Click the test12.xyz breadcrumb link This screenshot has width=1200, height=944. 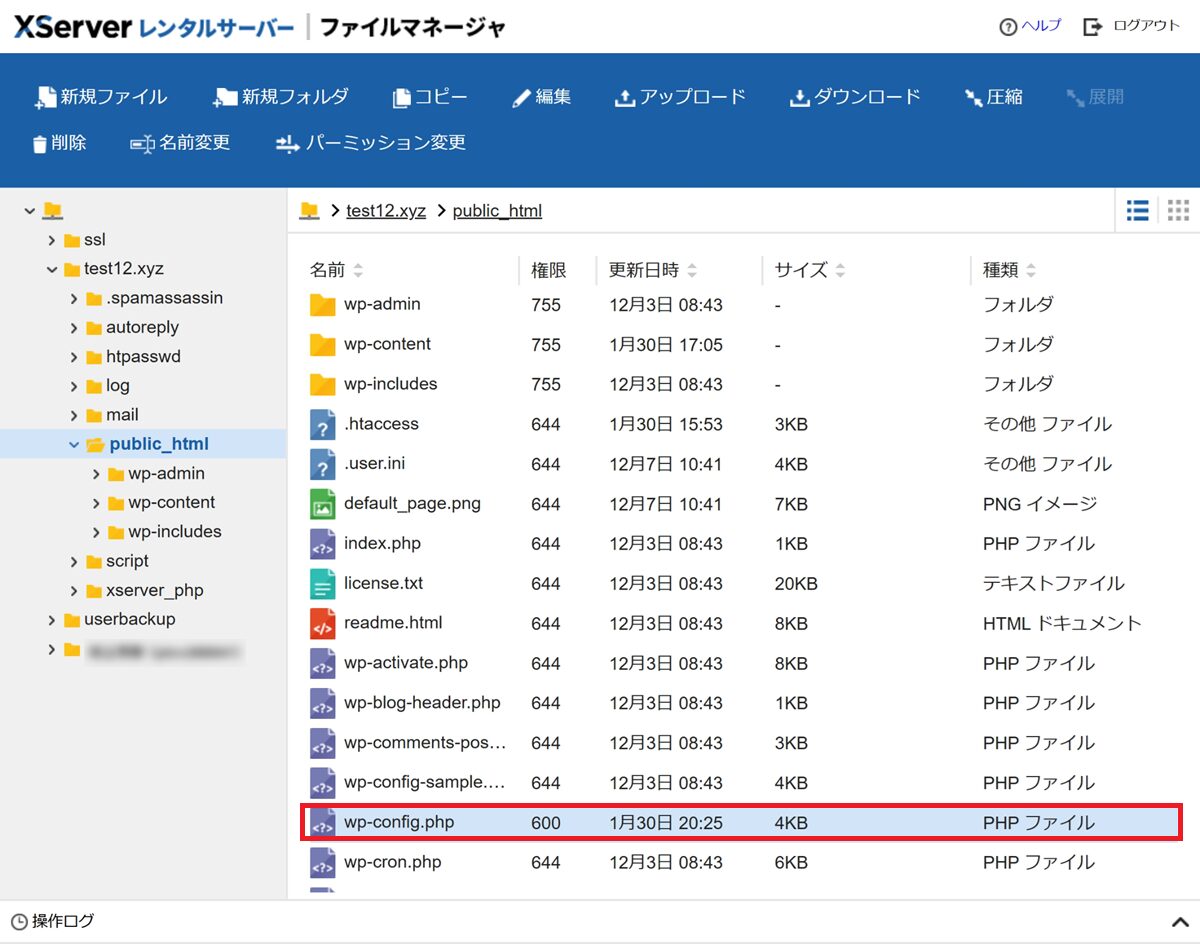(386, 211)
